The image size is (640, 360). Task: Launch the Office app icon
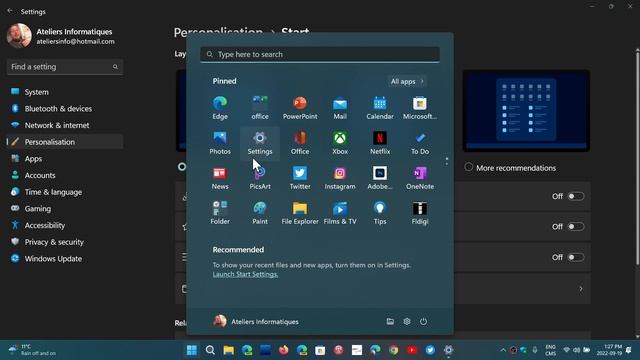click(x=300, y=143)
